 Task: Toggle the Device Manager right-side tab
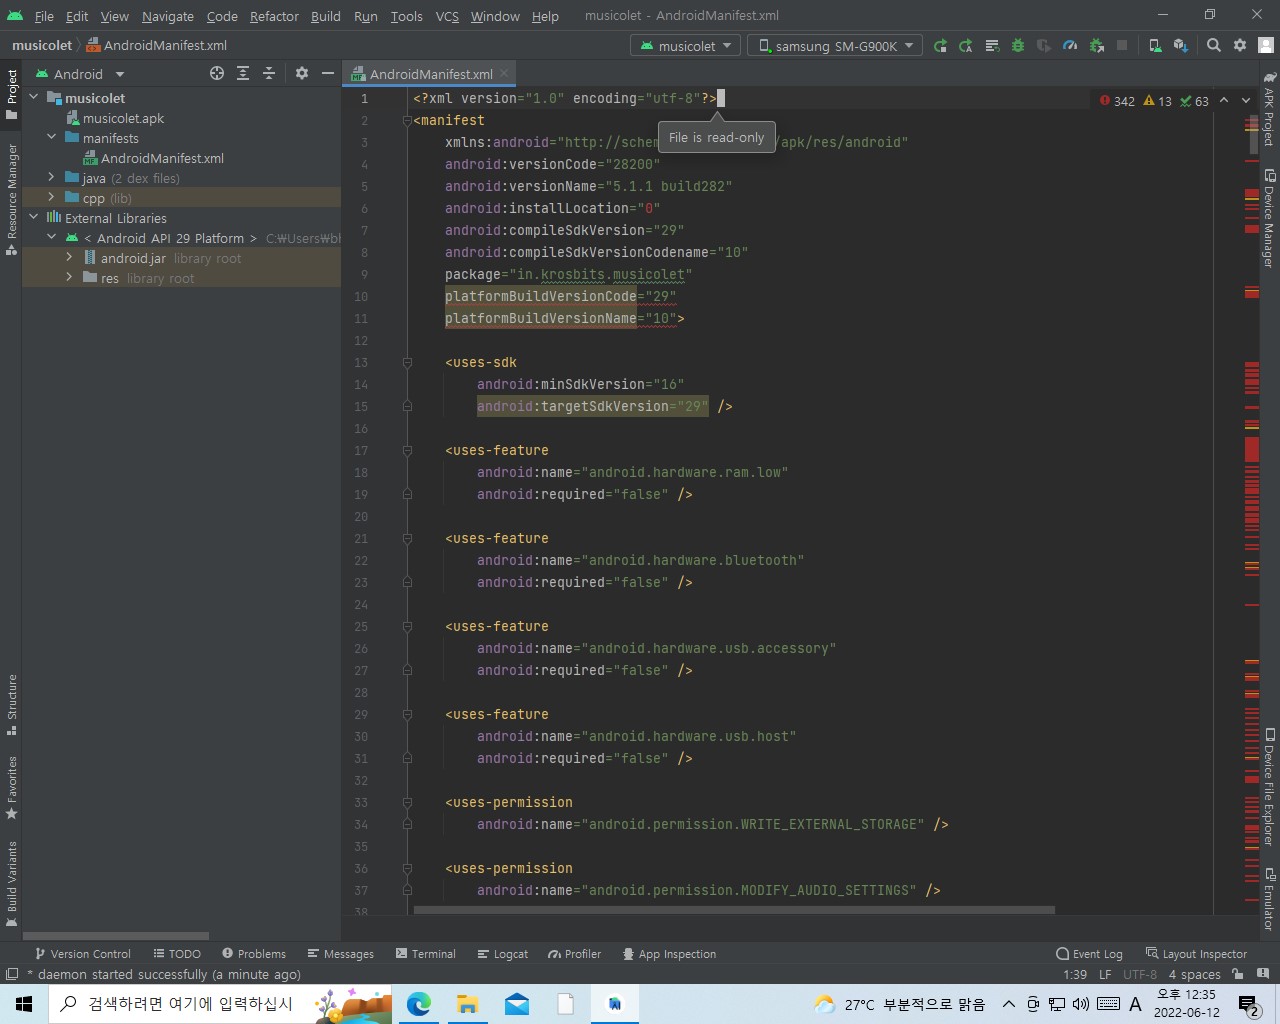[1269, 218]
